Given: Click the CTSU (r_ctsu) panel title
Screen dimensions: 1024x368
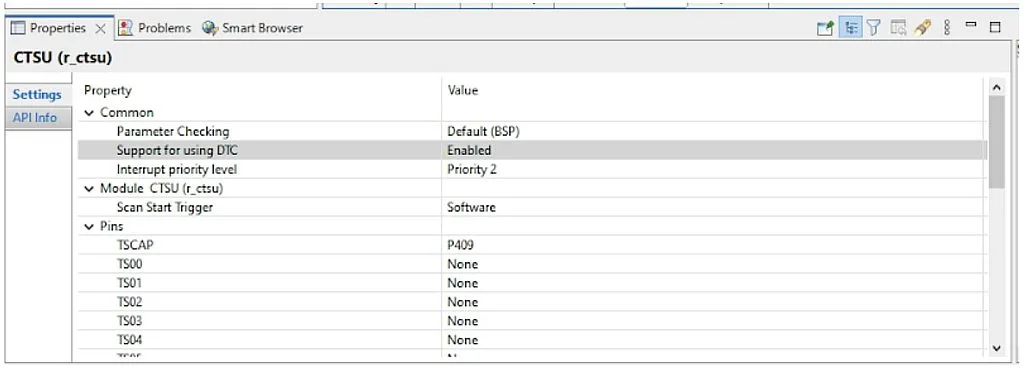Looking at the screenshot, I should tap(63, 57).
